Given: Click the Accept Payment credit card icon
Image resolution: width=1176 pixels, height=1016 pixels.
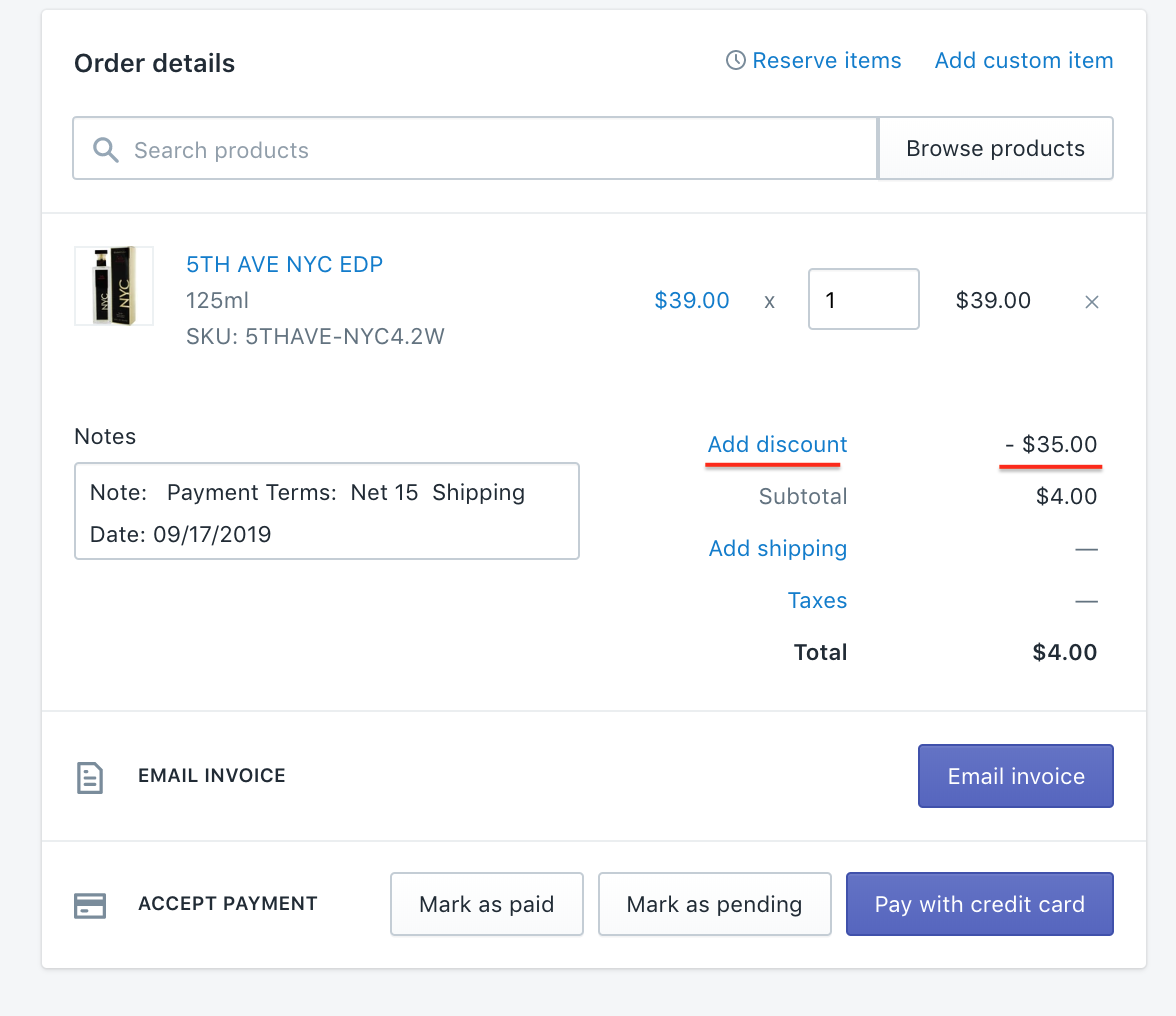Looking at the screenshot, I should pos(90,905).
